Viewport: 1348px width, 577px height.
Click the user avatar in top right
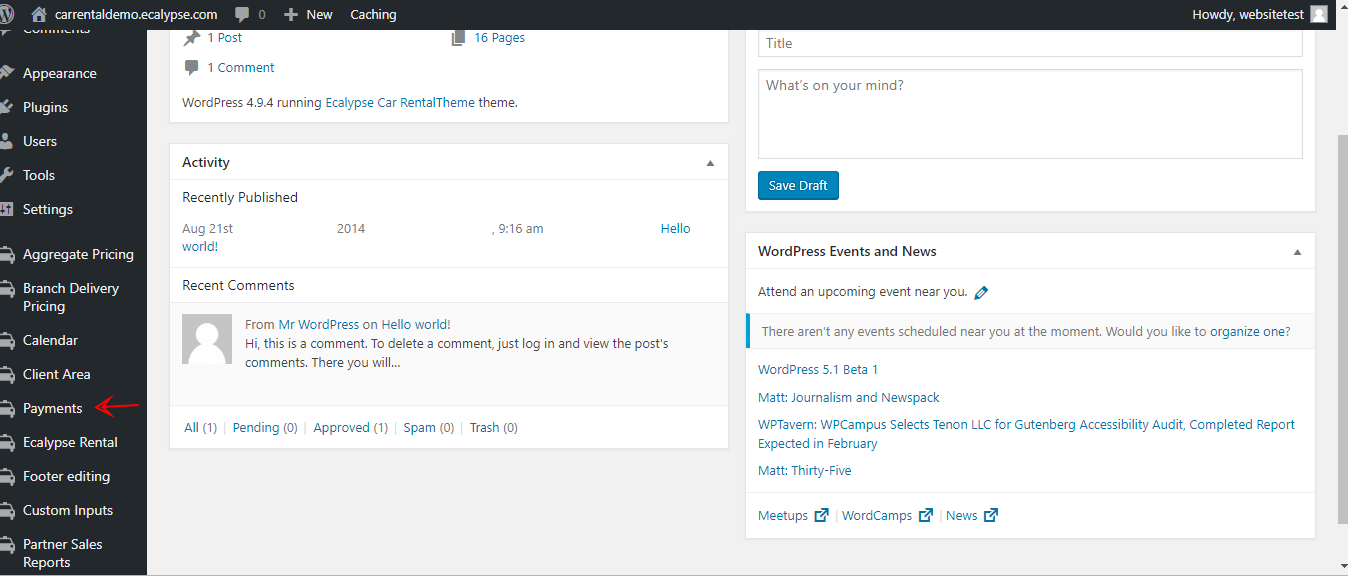1319,14
